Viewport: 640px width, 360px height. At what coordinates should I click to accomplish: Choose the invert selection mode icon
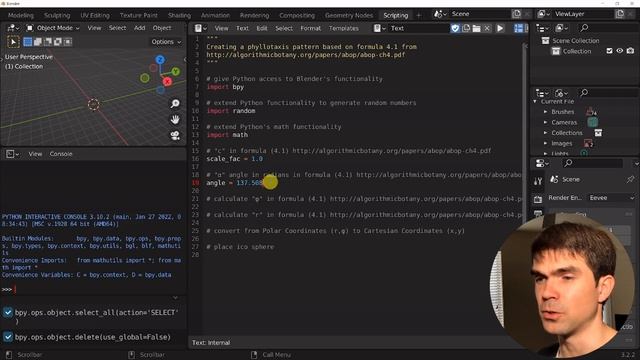(x=58, y=42)
